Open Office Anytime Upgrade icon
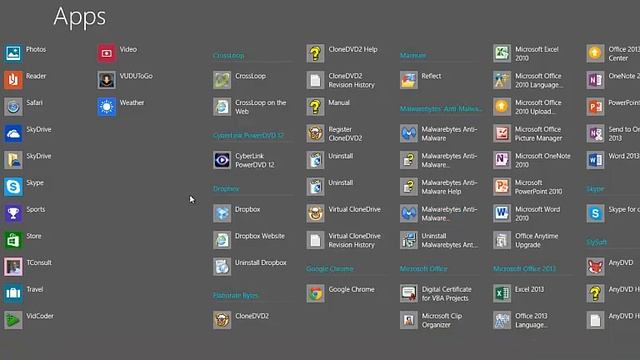640x360 pixels. point(502,240)
